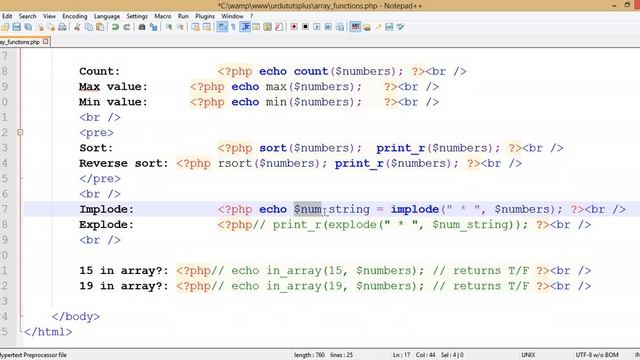Click the 'Count:' label in the editor
This screenshot has height=360, width=640.
coord(100,71)
